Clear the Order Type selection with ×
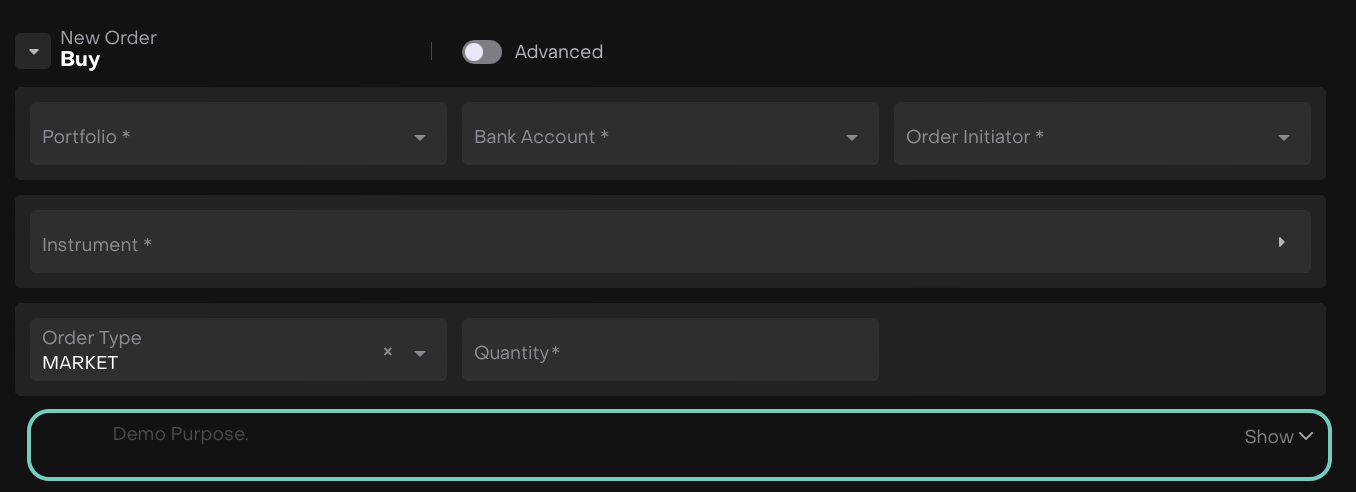 (388, 352)
